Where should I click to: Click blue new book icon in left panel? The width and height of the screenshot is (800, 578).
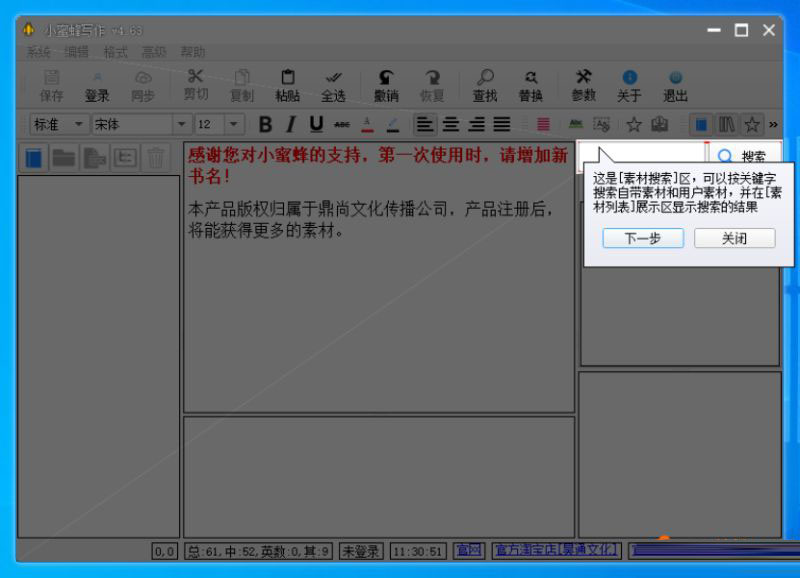coord(34,158)
